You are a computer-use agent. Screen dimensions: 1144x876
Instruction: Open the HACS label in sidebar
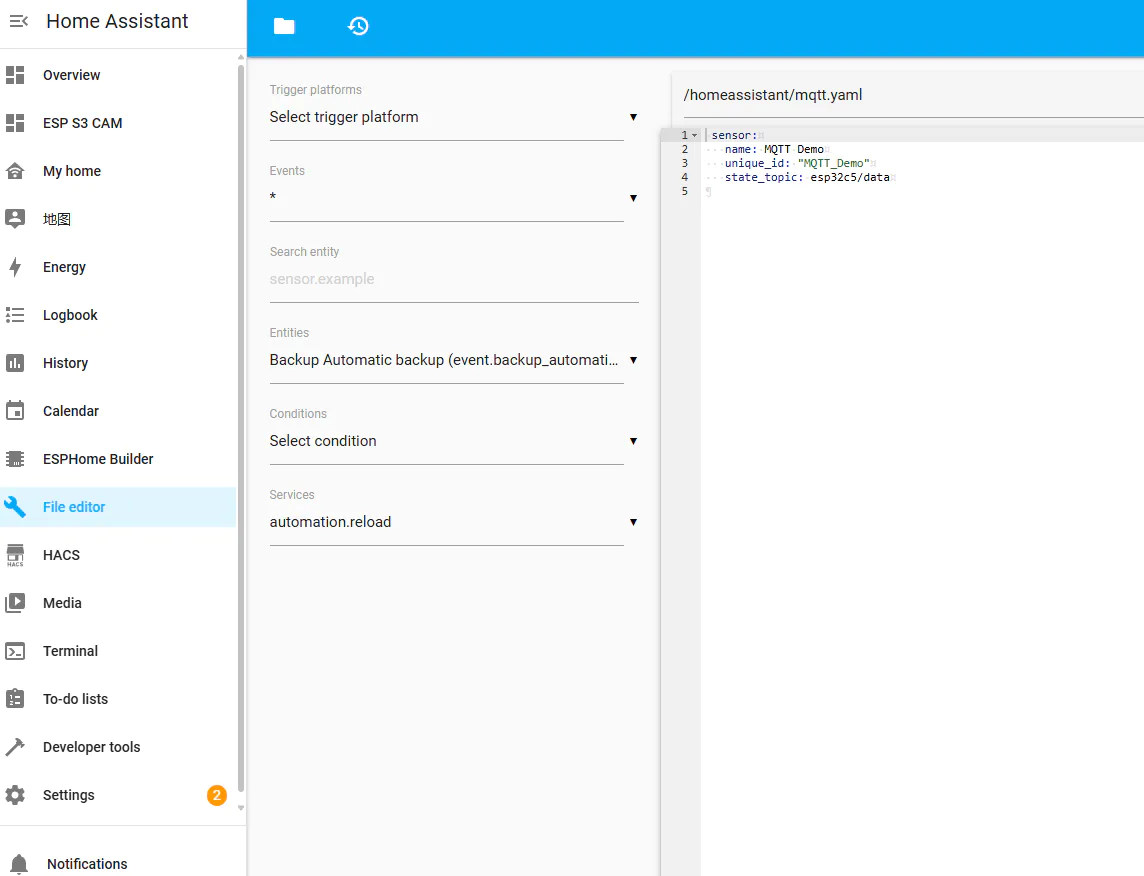coord(61,555)
